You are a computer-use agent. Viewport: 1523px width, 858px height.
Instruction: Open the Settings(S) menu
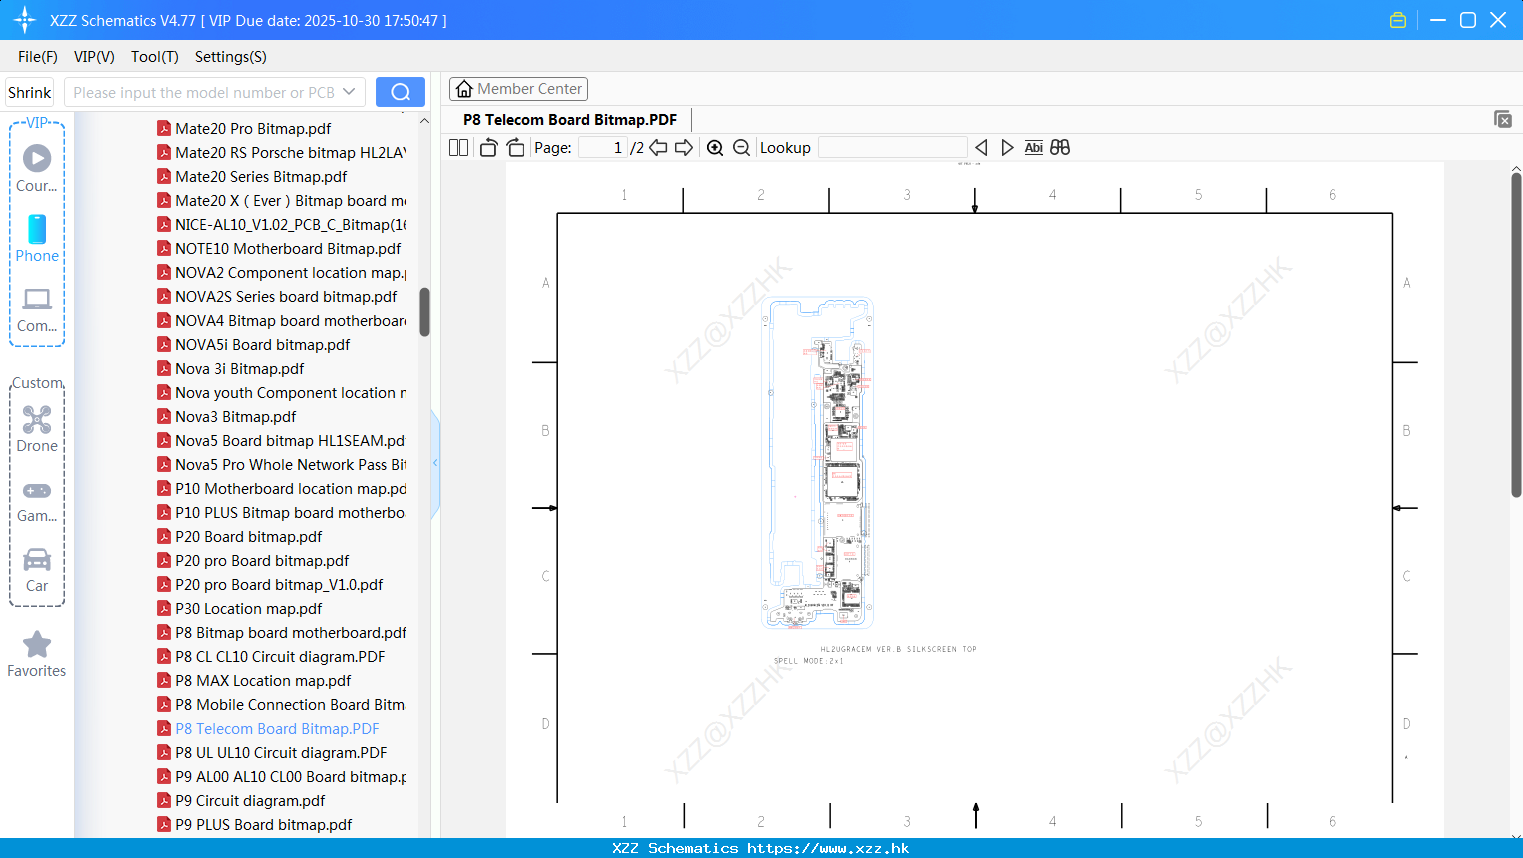231,57
